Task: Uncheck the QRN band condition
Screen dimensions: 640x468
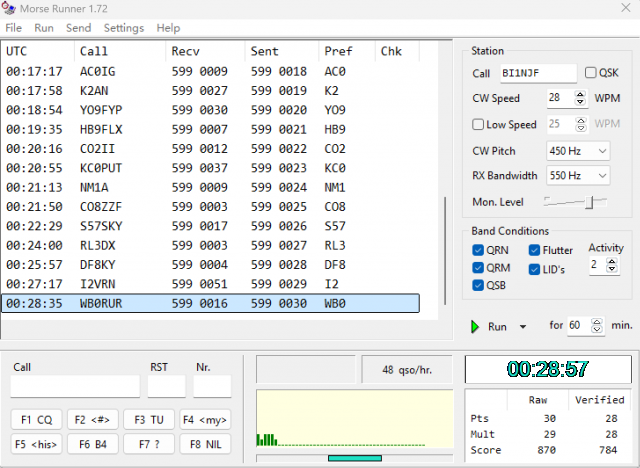Action: 478,250
